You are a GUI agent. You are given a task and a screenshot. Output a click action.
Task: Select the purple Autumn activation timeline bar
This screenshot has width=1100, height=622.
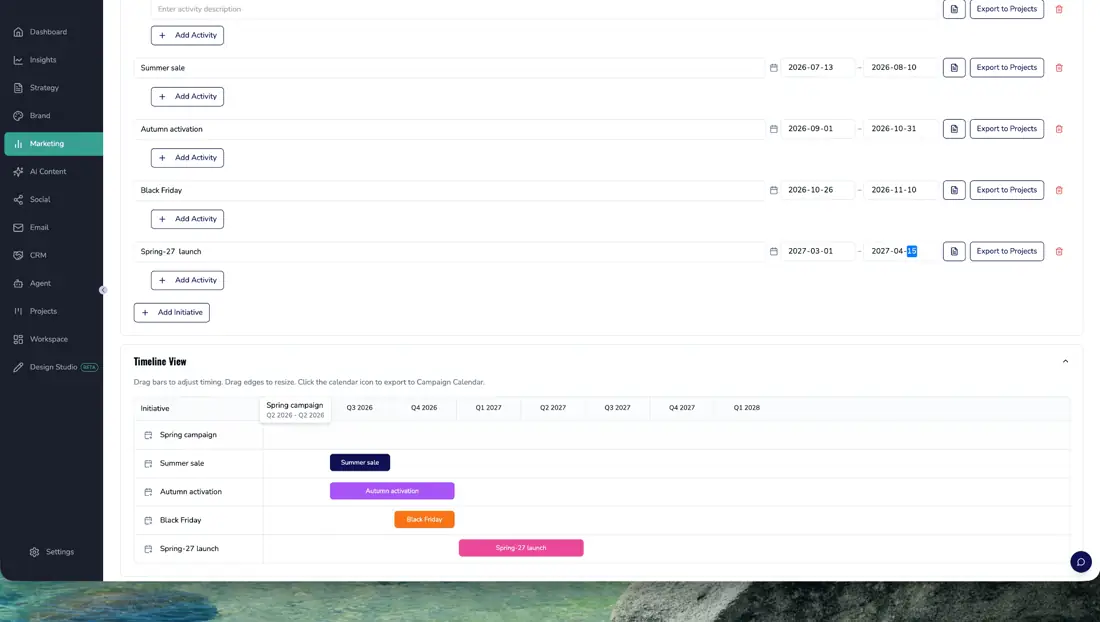pos(392,491)
